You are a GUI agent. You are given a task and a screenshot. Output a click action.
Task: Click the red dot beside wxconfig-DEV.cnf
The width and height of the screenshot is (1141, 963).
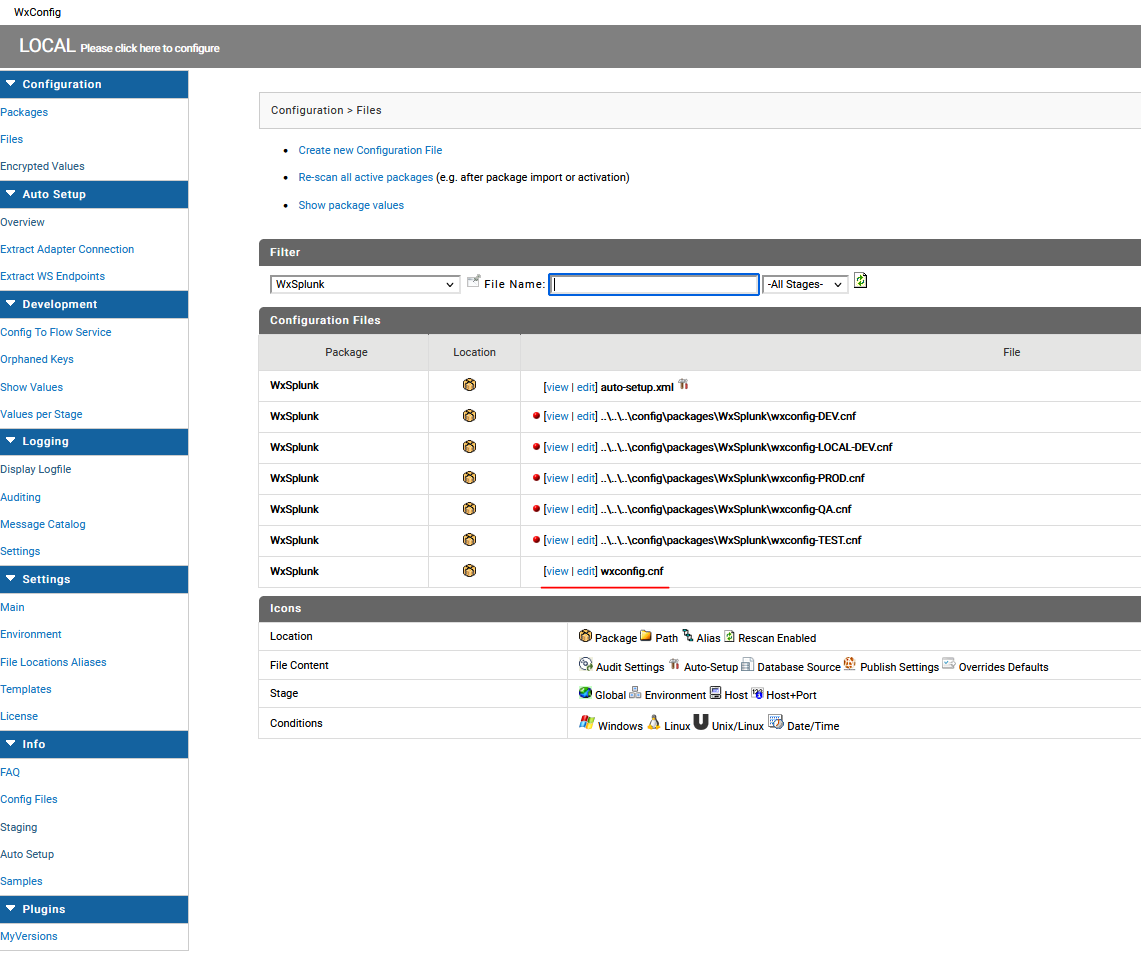coord(537,416)
